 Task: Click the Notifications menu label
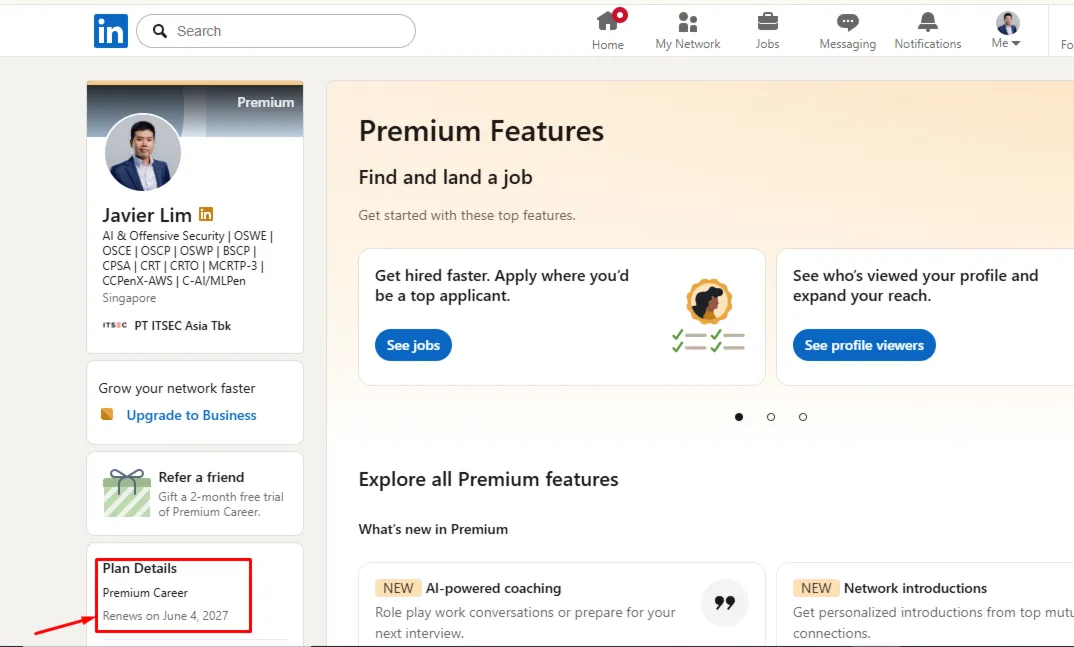point(927,44)
